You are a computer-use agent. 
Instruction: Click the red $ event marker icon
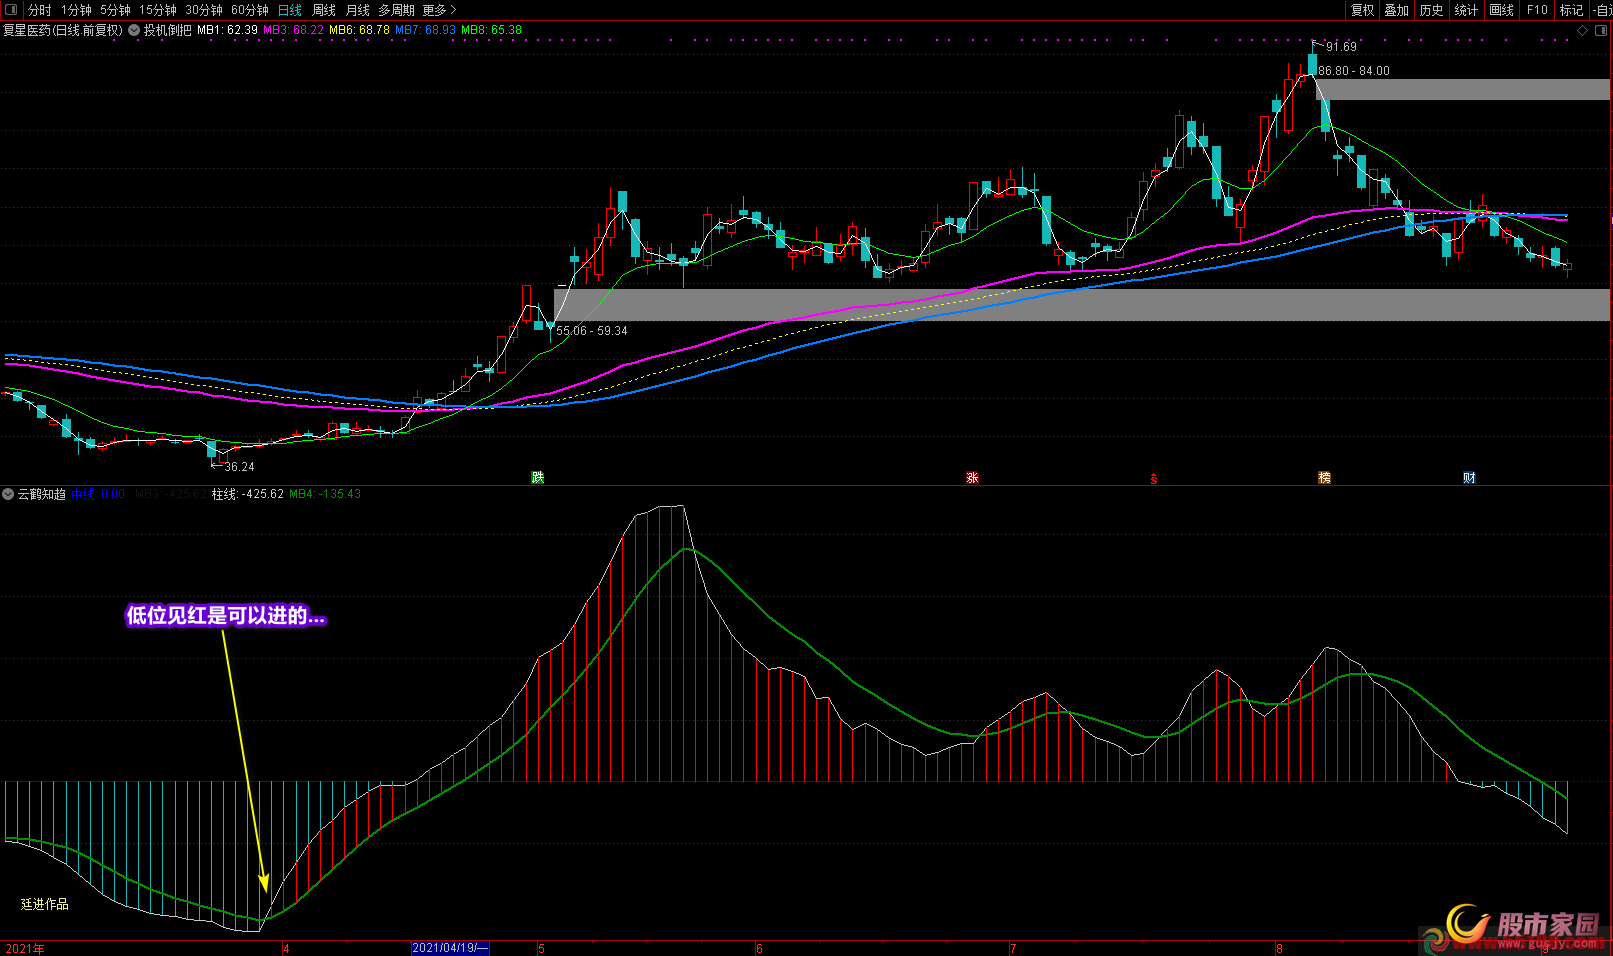pyautogui.click(x=1154, y=479)
